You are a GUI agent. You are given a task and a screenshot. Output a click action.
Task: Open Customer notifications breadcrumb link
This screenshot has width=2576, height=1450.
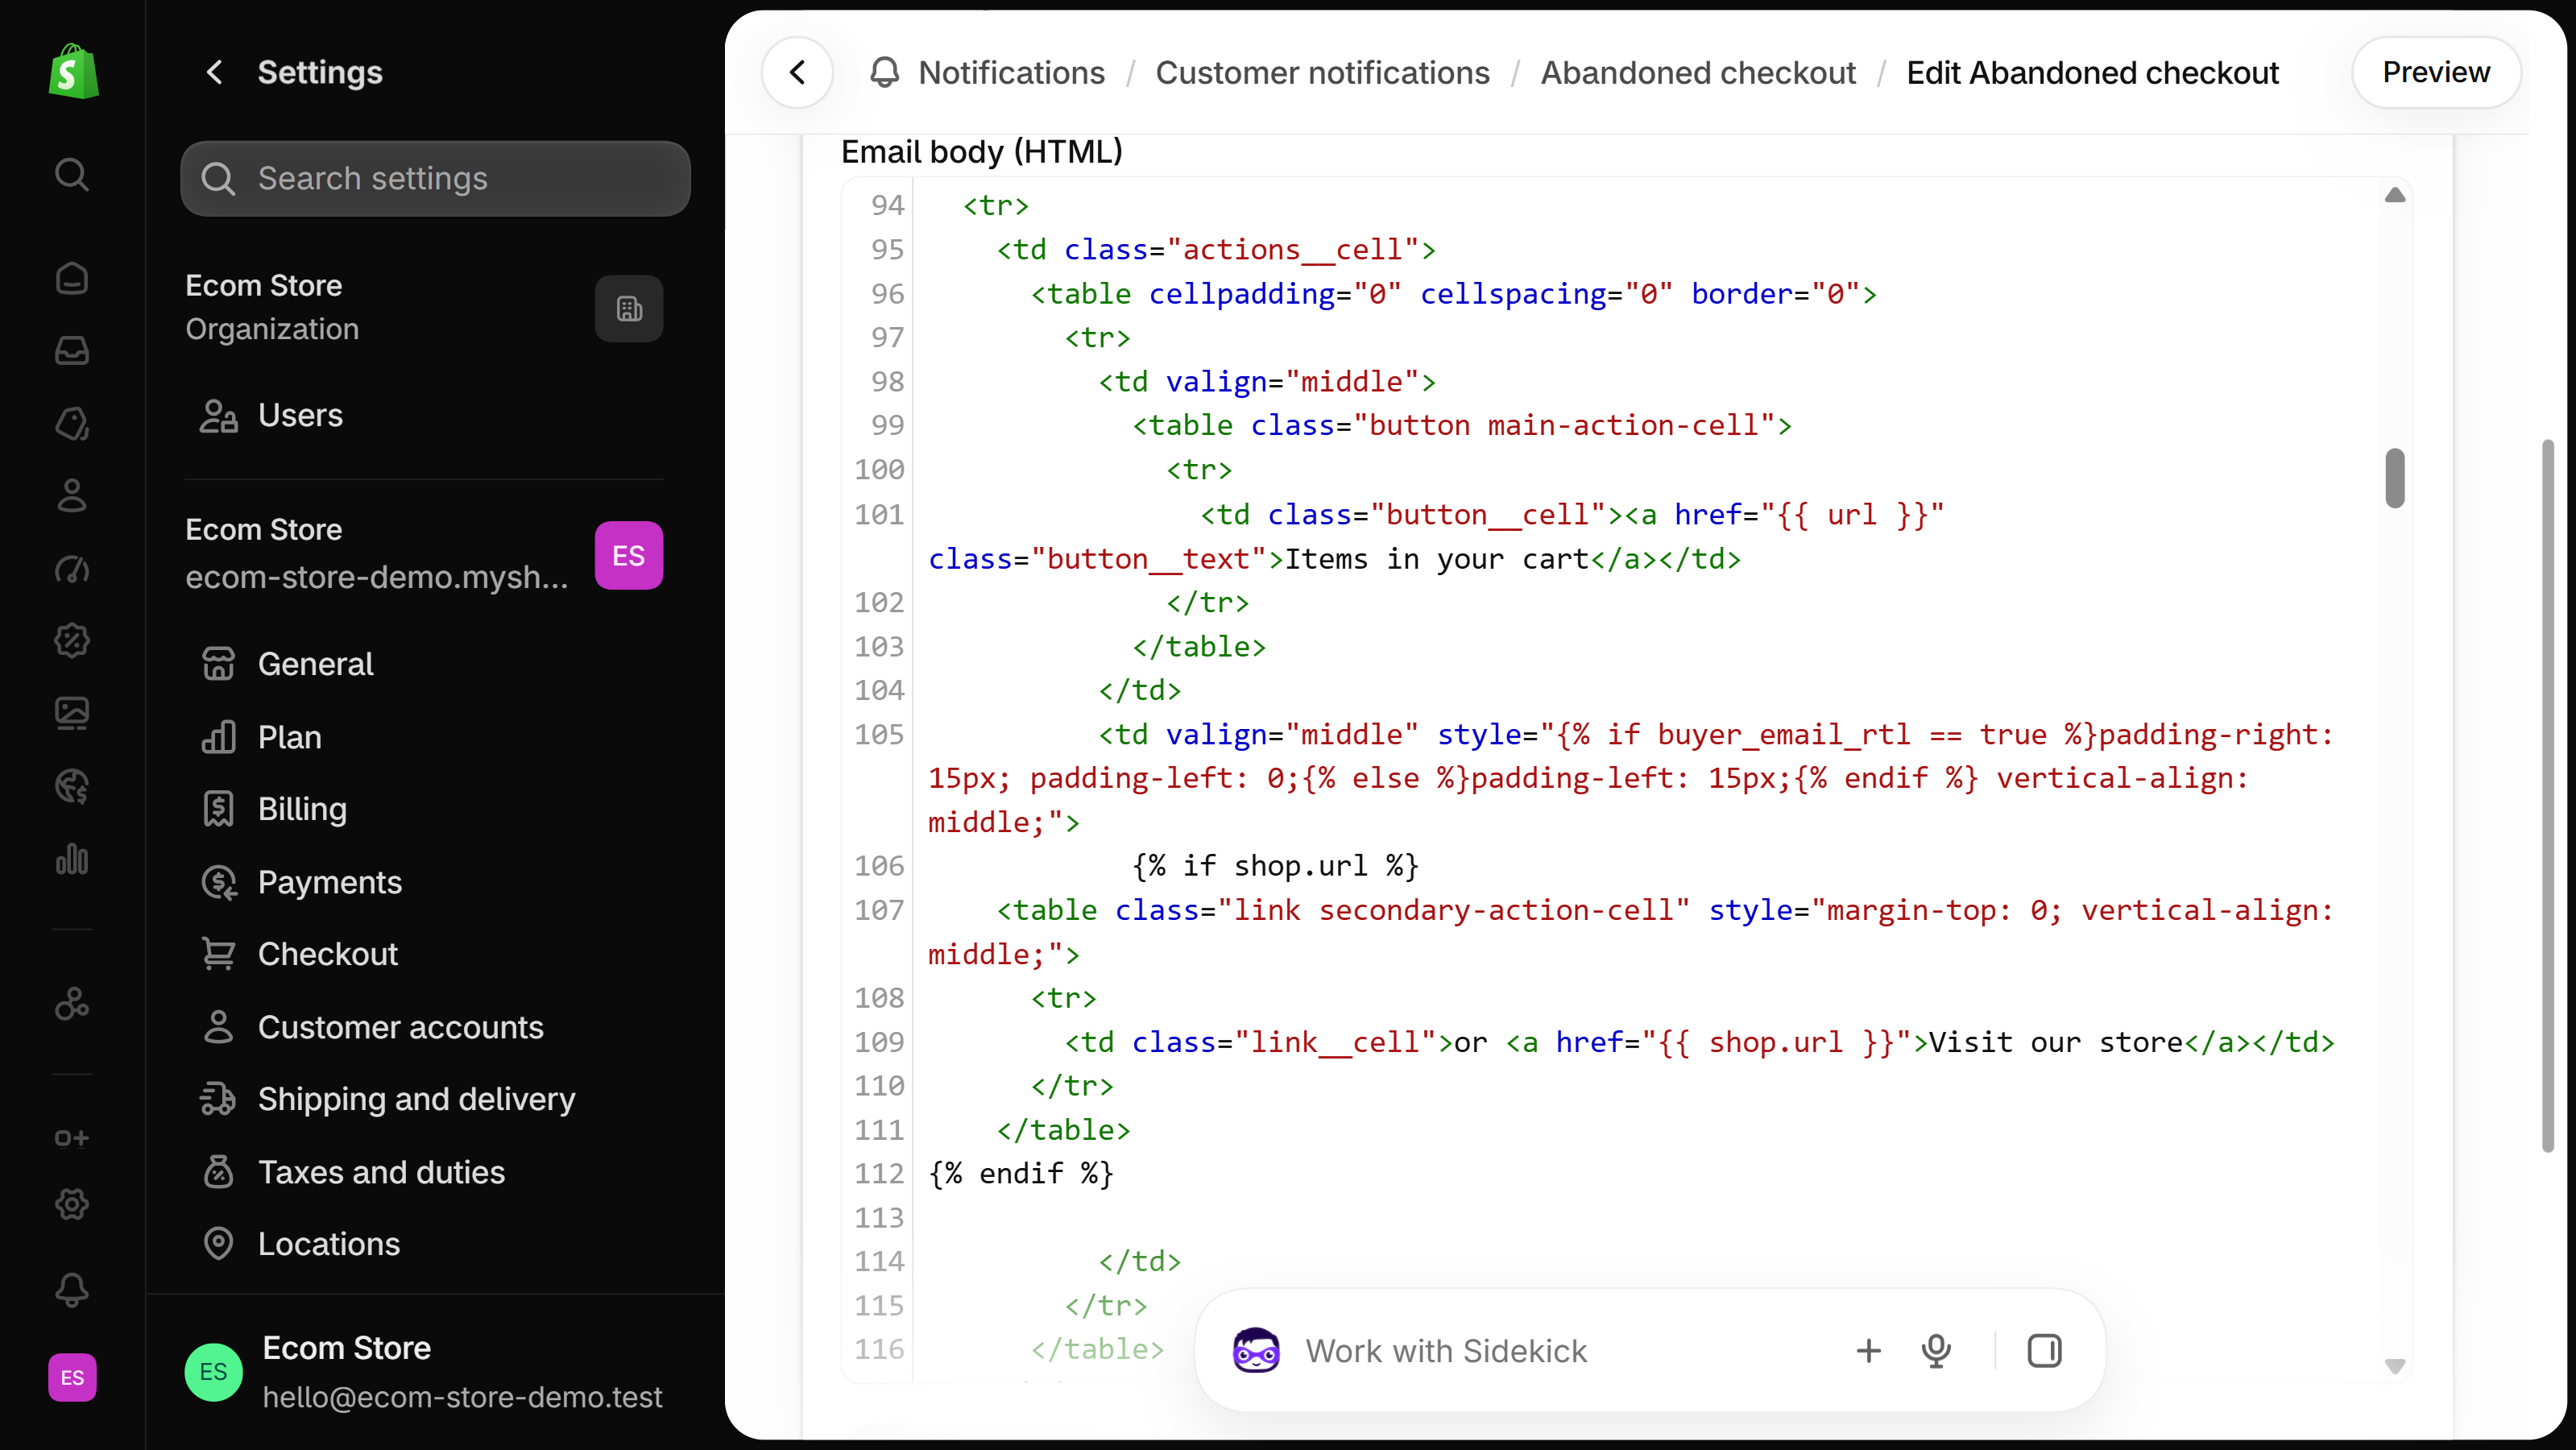coord(1322,72)
